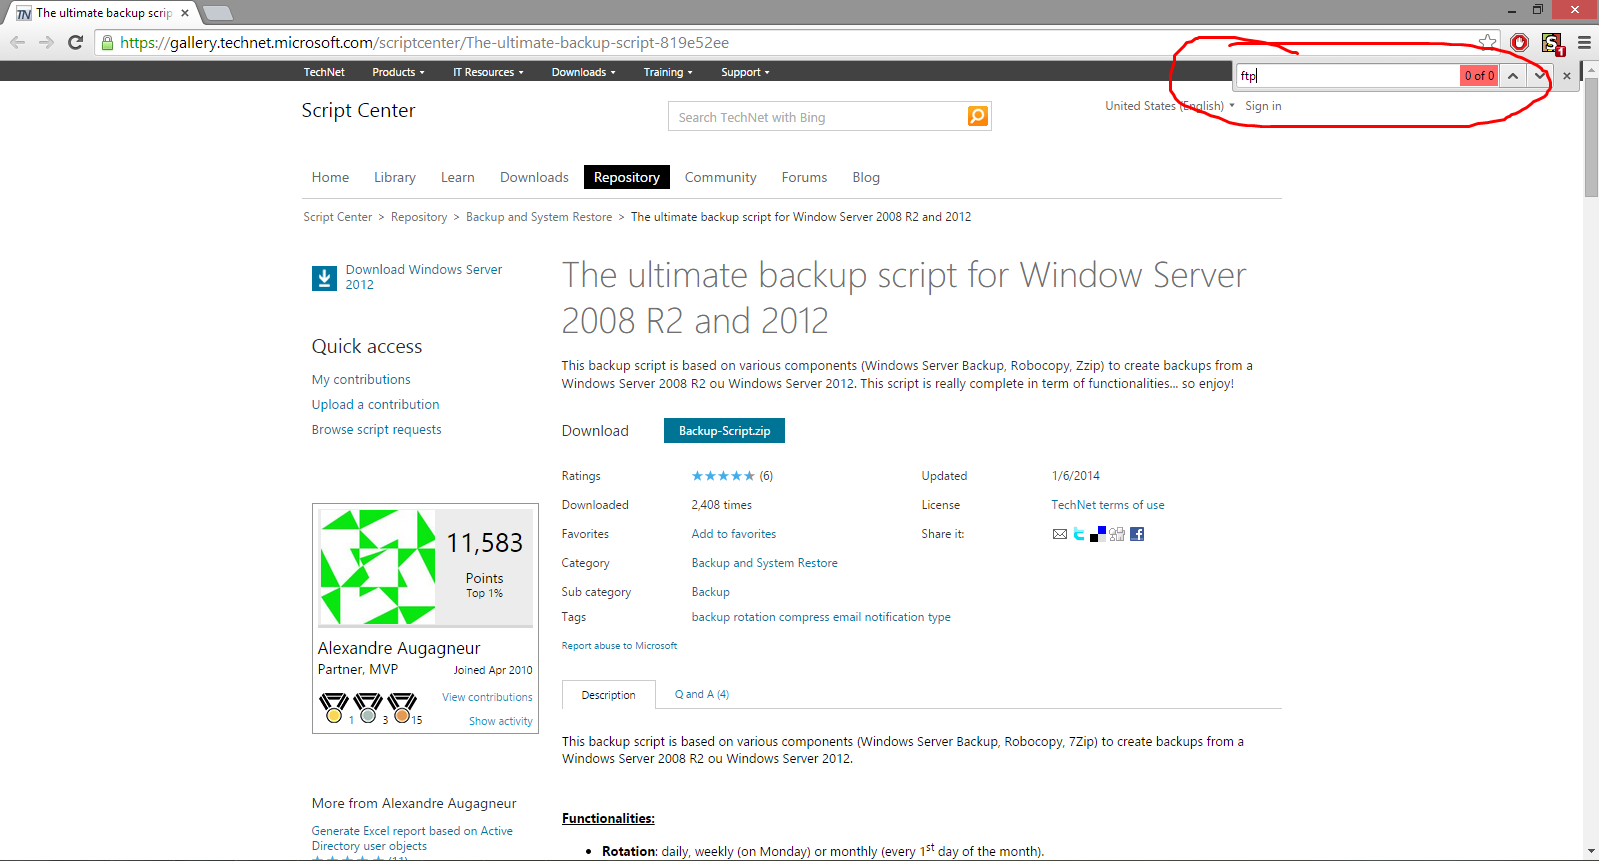Share on Digg icon

pos(1117,534)
